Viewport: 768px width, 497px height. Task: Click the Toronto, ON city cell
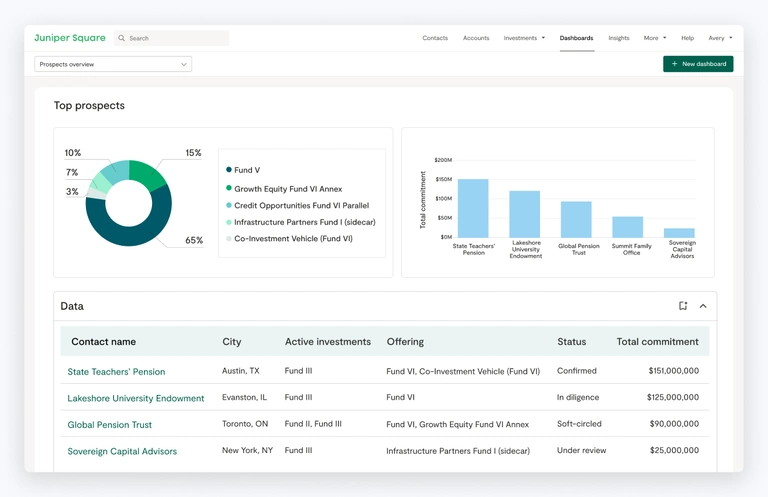pos(245,424)
